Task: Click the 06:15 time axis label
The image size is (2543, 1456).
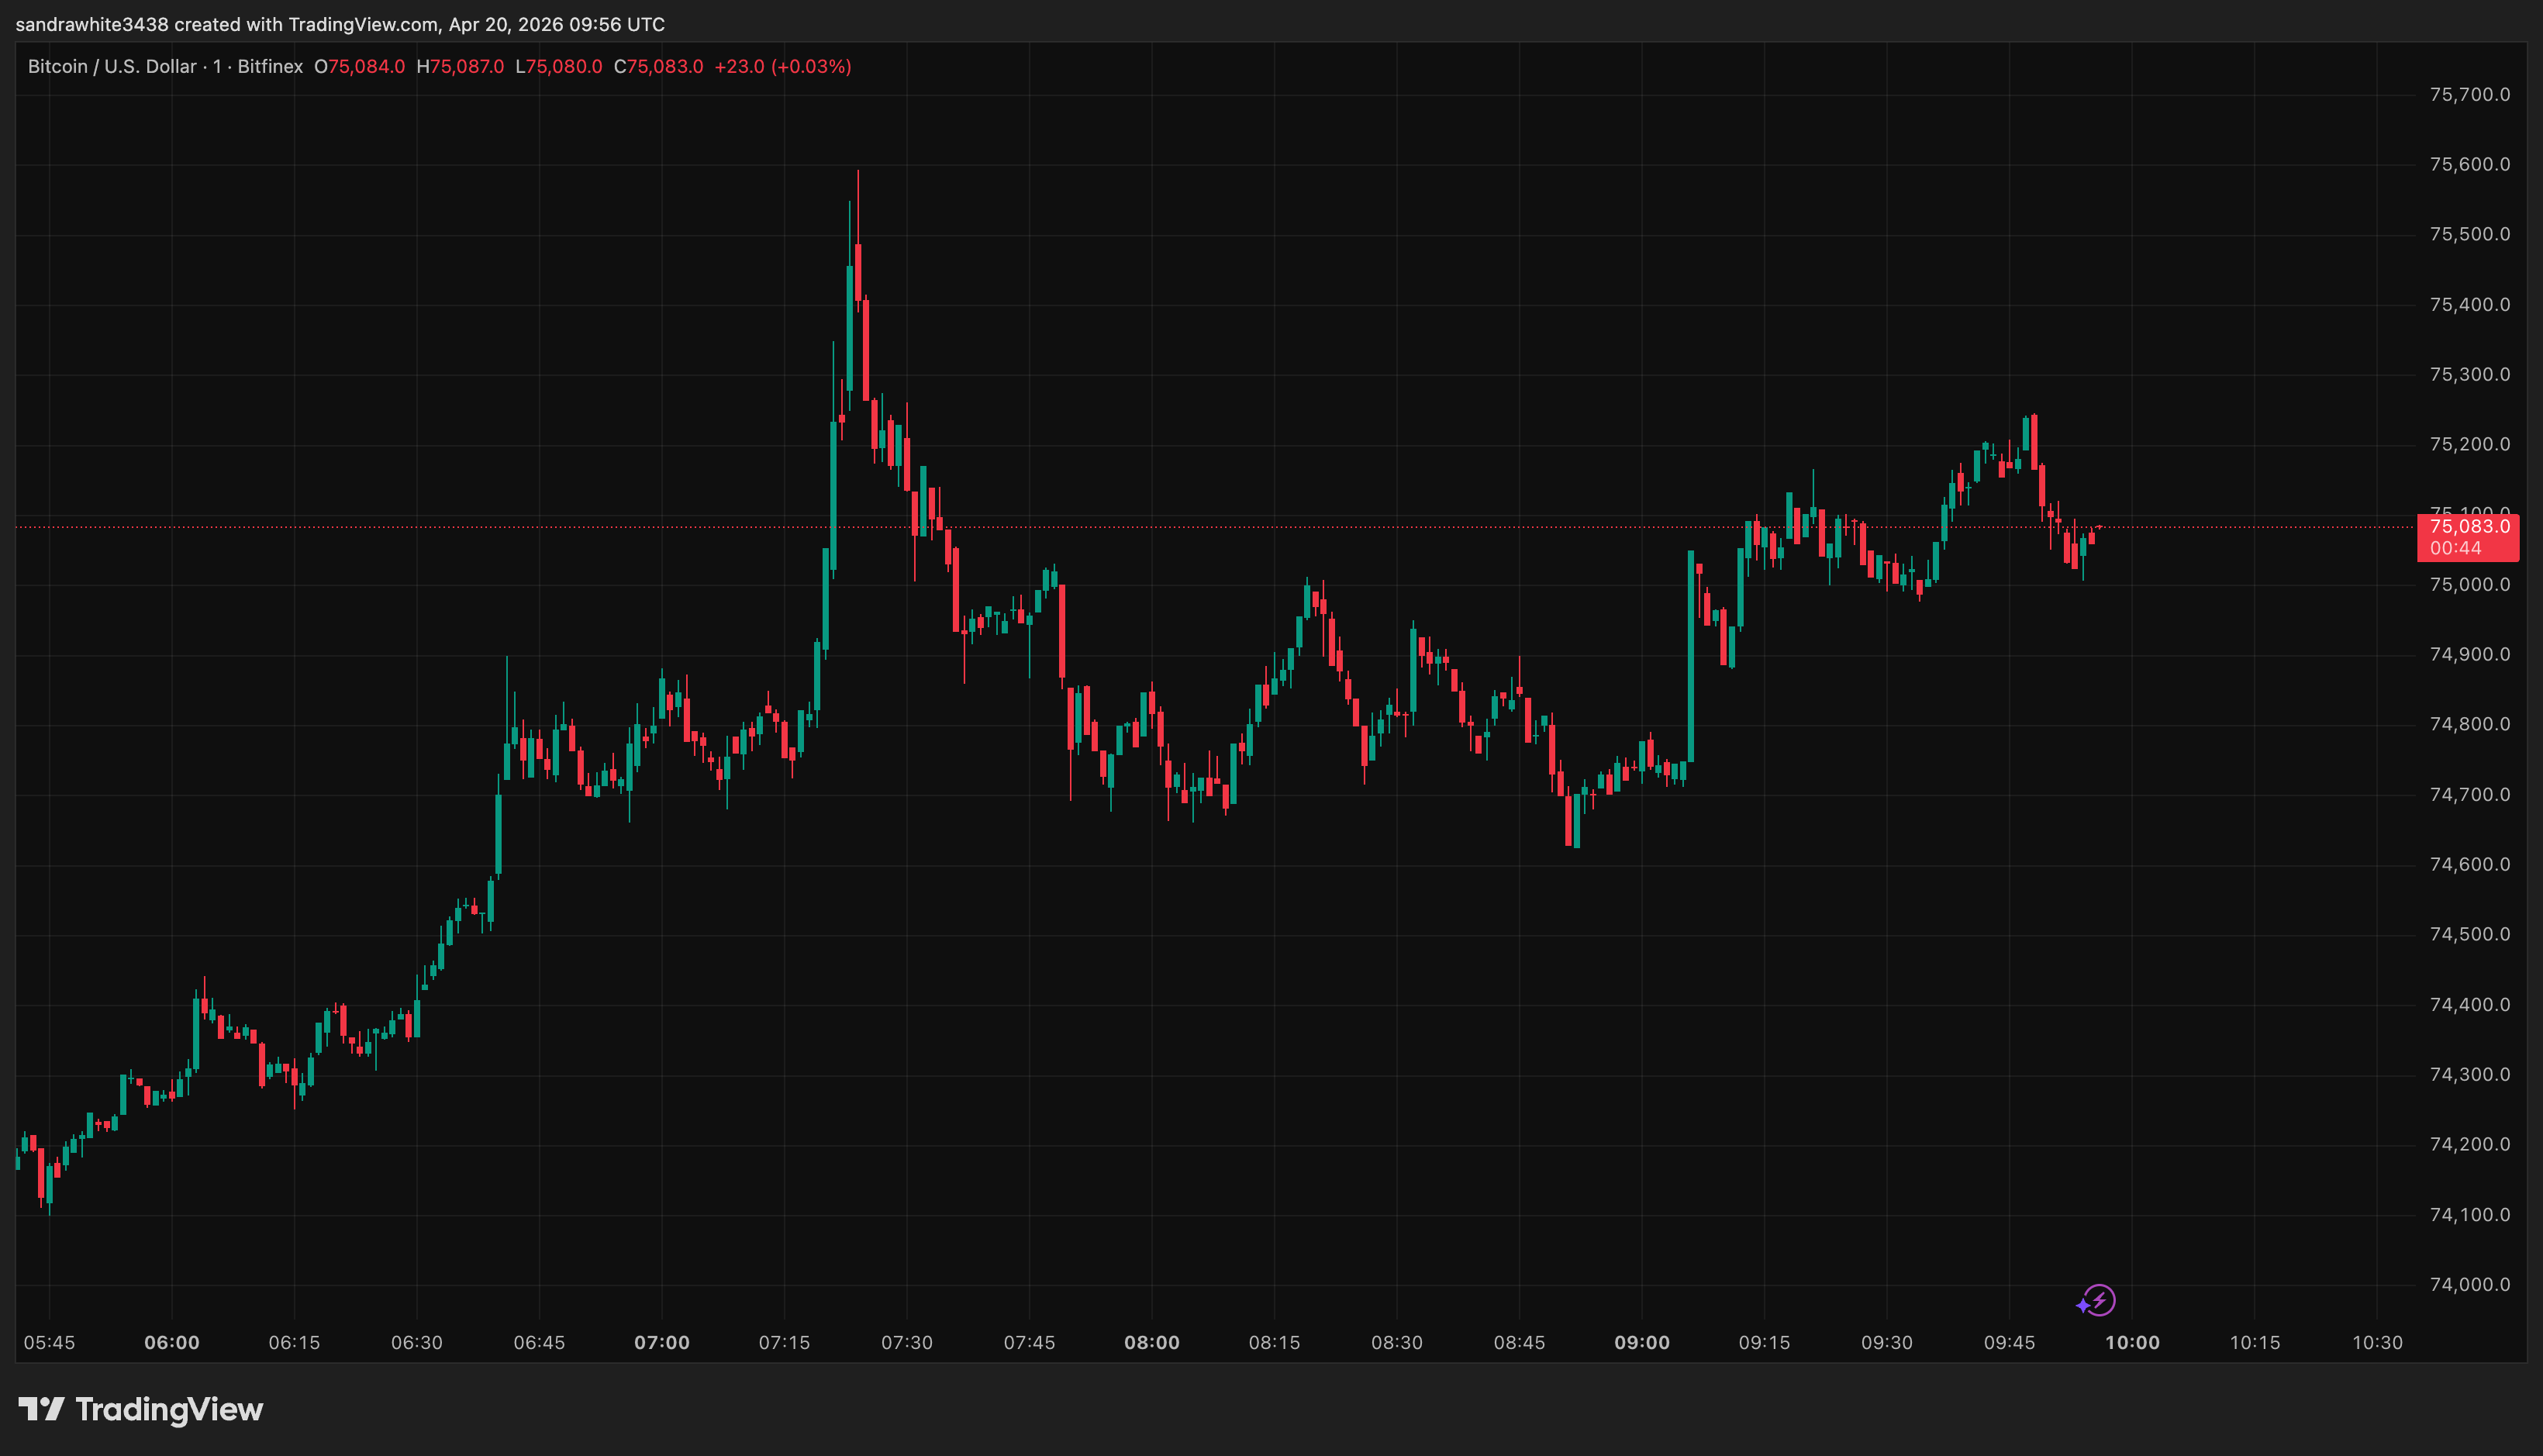Action: click(x=294, y=1343)
